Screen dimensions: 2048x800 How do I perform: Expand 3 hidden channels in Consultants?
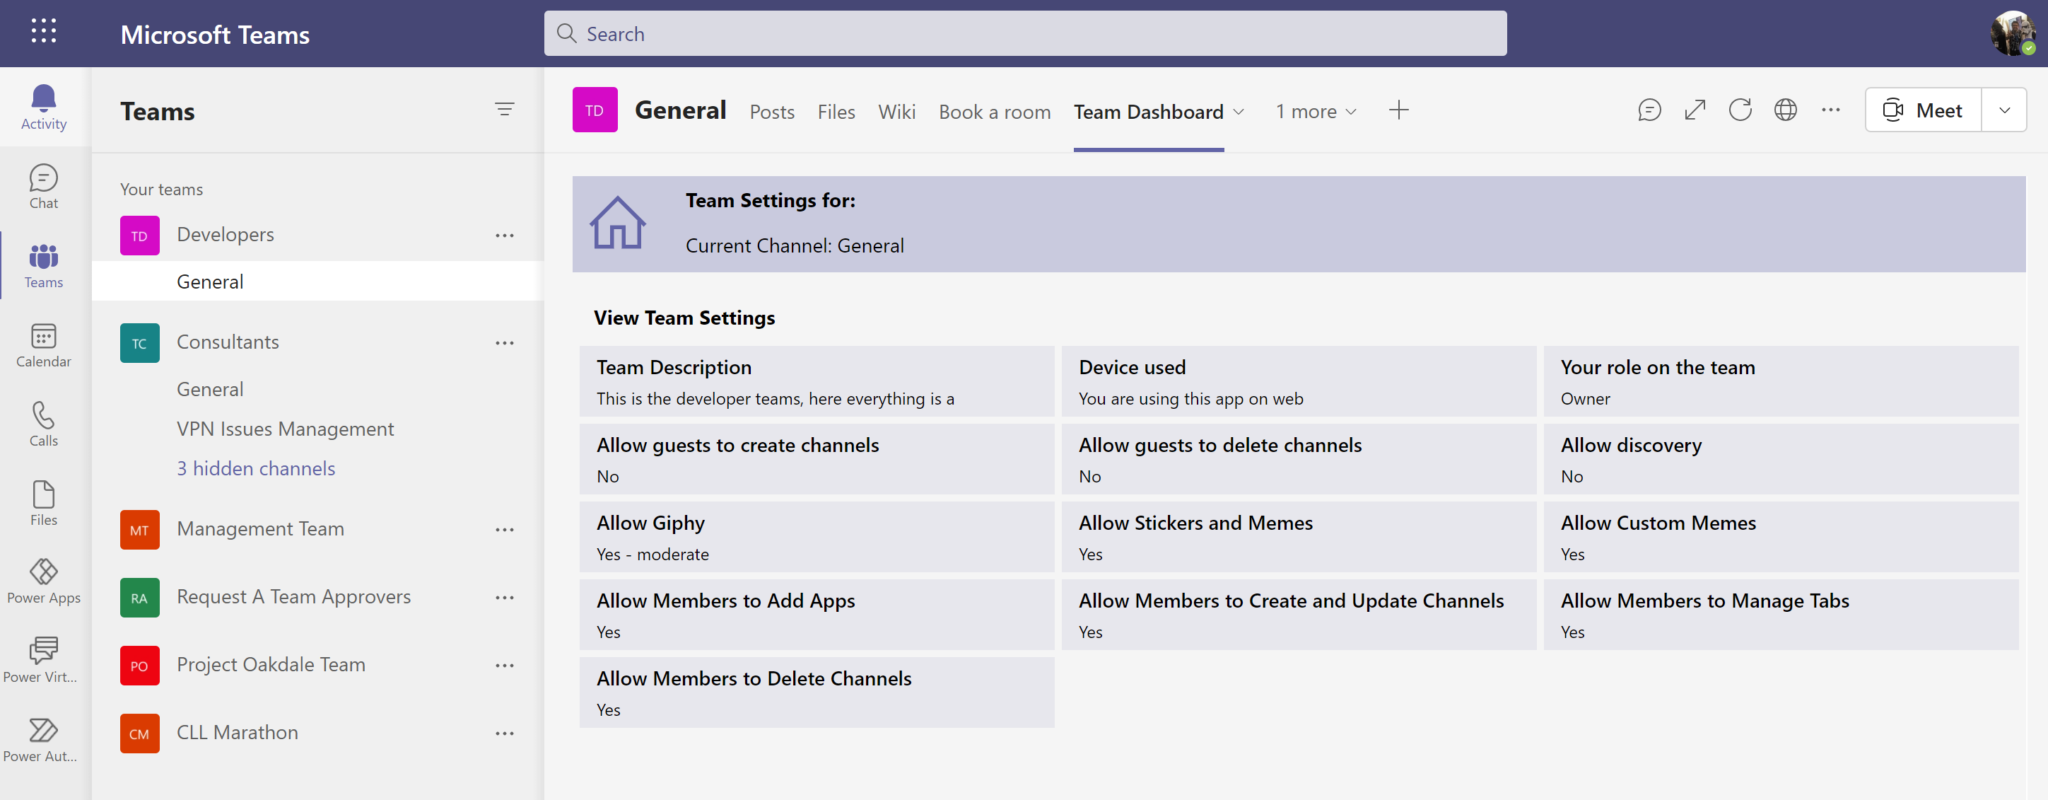point(256,468)
